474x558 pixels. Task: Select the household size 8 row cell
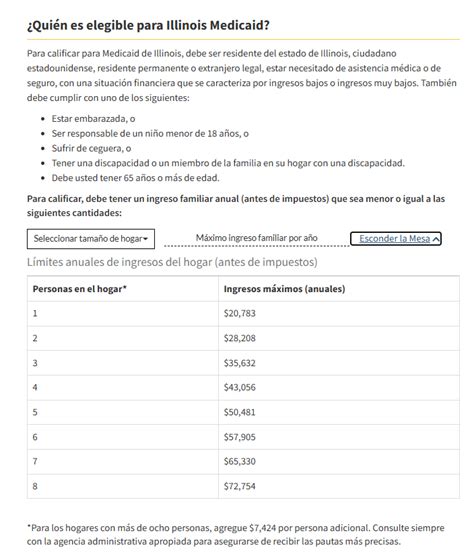pyautogui.click(x=123, y=486)
